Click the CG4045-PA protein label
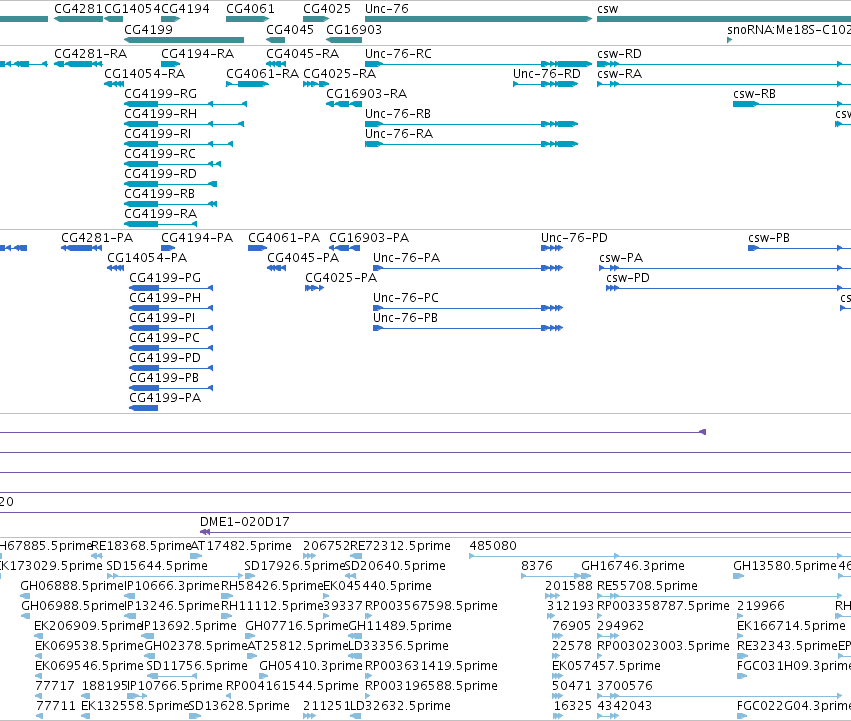This screenshot has height=721, width=851. pyautogui.click(x=303, y=257)
